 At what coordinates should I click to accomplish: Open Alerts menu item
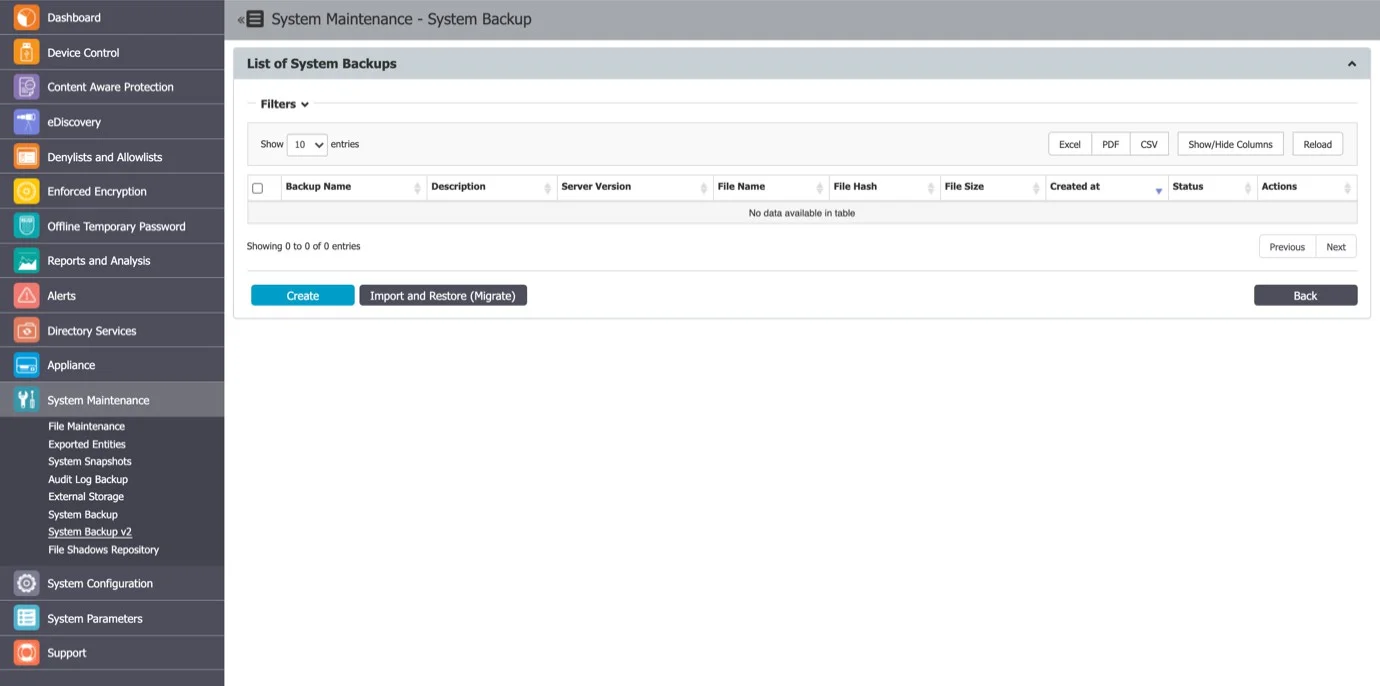coord(112,296)
